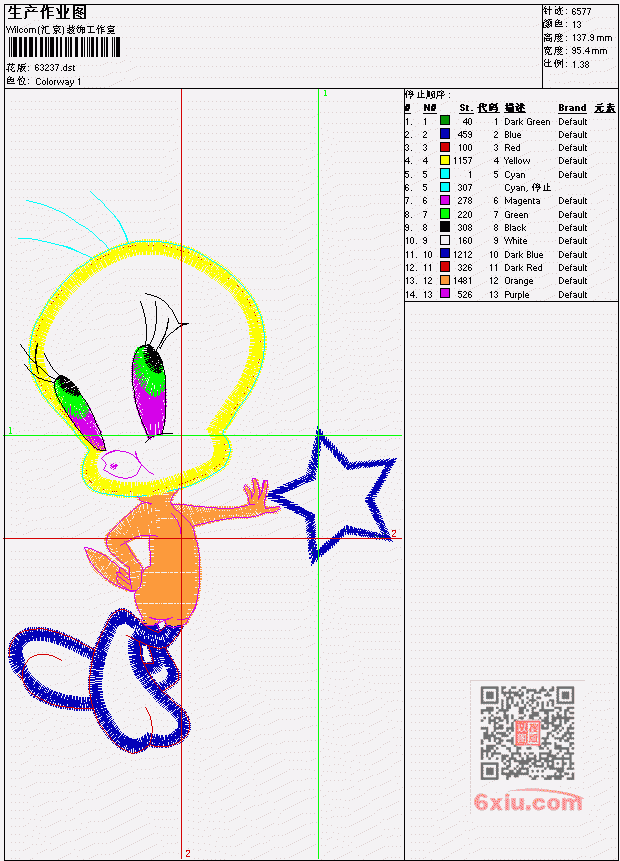Click the Dark Blue description text

(523, 255)
